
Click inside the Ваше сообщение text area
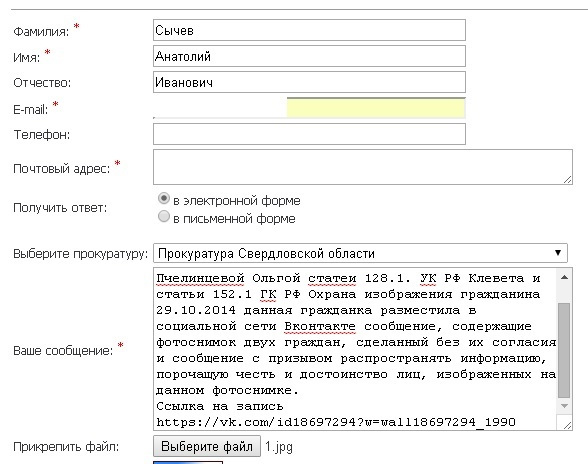356,349
